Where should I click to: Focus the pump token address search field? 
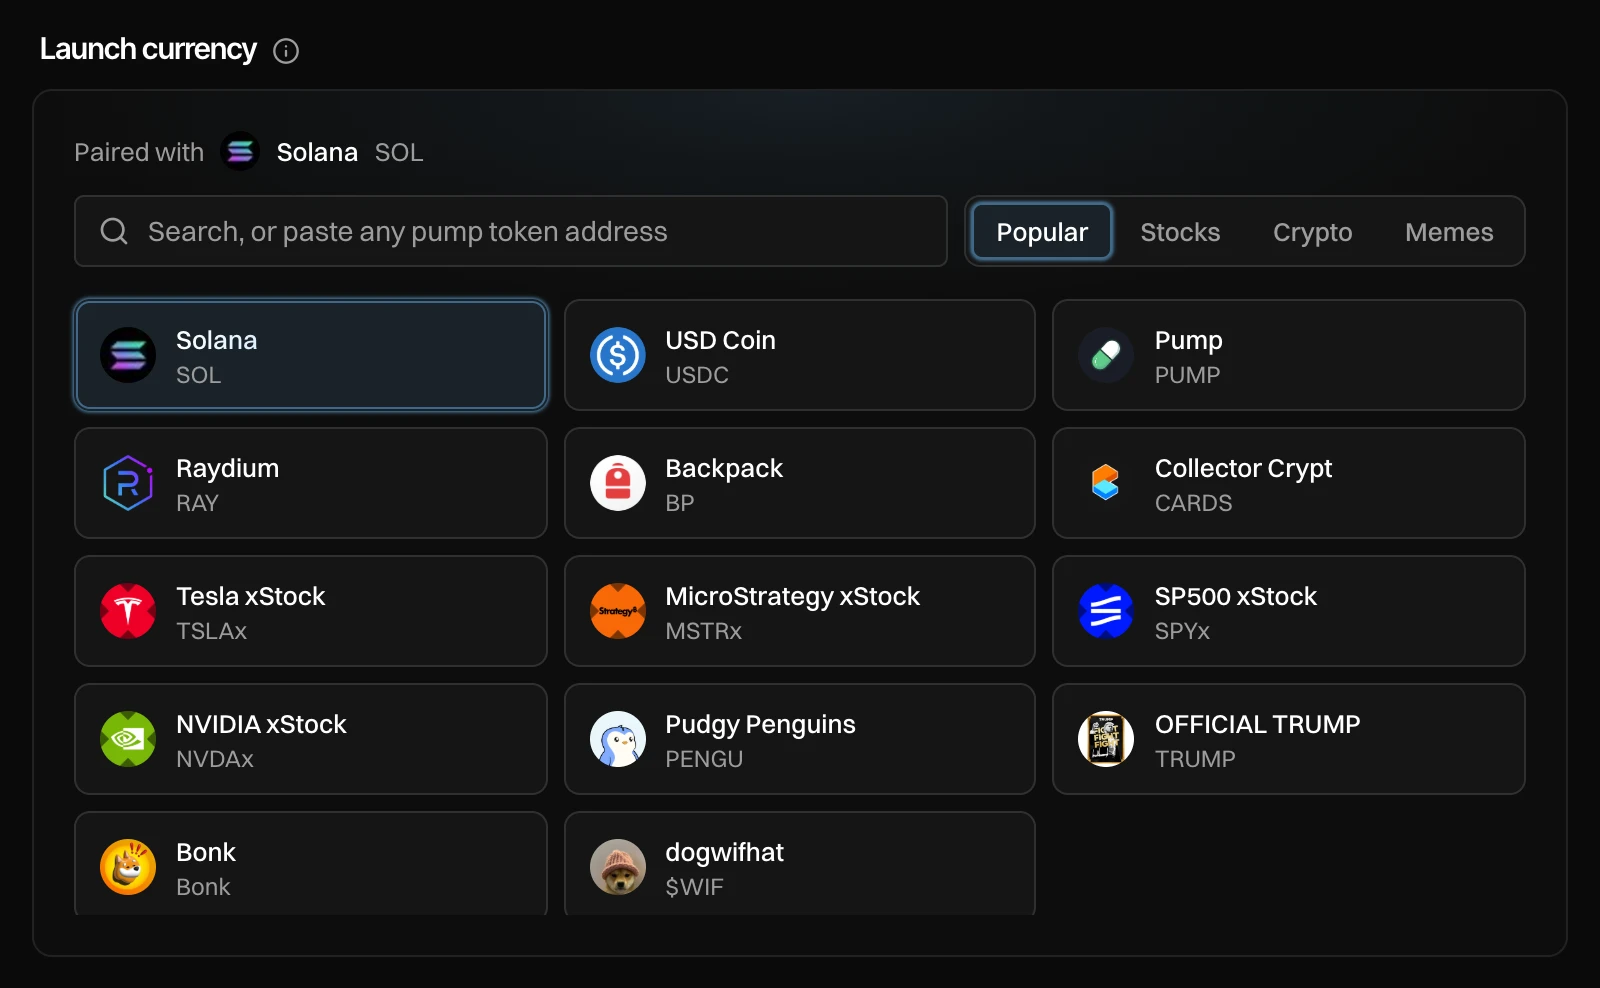point(511,231)
